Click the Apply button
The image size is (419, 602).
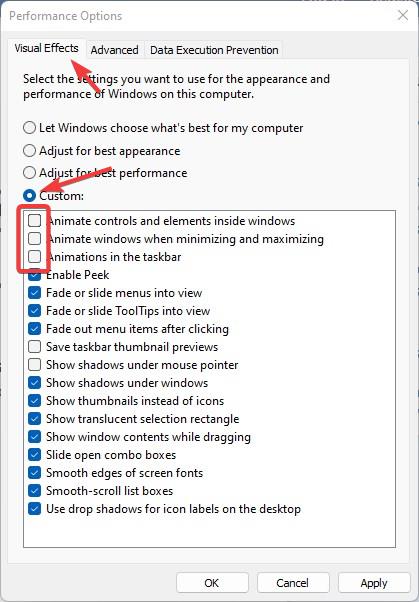tap(374, 583)
